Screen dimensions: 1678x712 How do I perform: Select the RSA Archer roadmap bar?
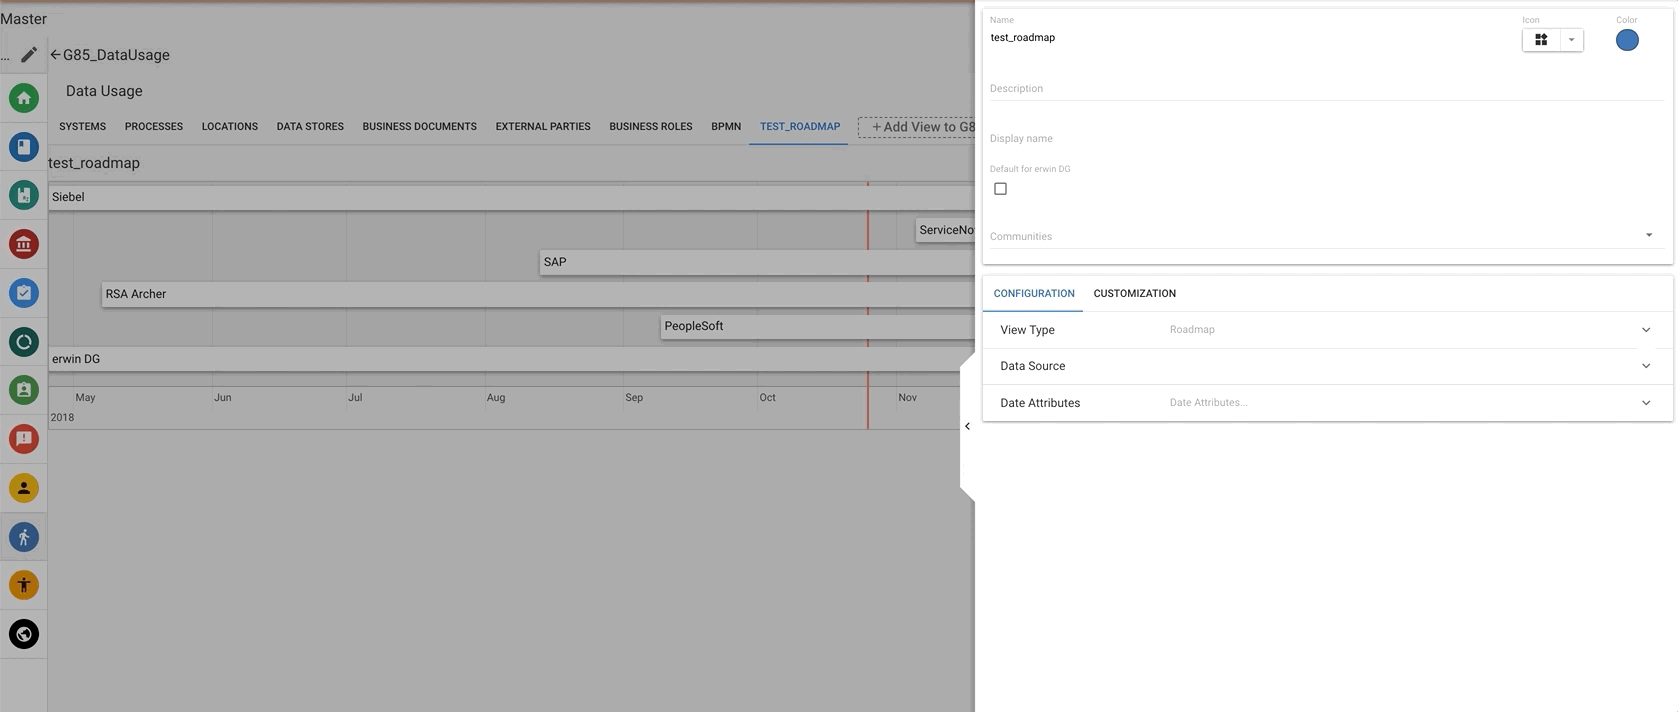pos(538,294)
